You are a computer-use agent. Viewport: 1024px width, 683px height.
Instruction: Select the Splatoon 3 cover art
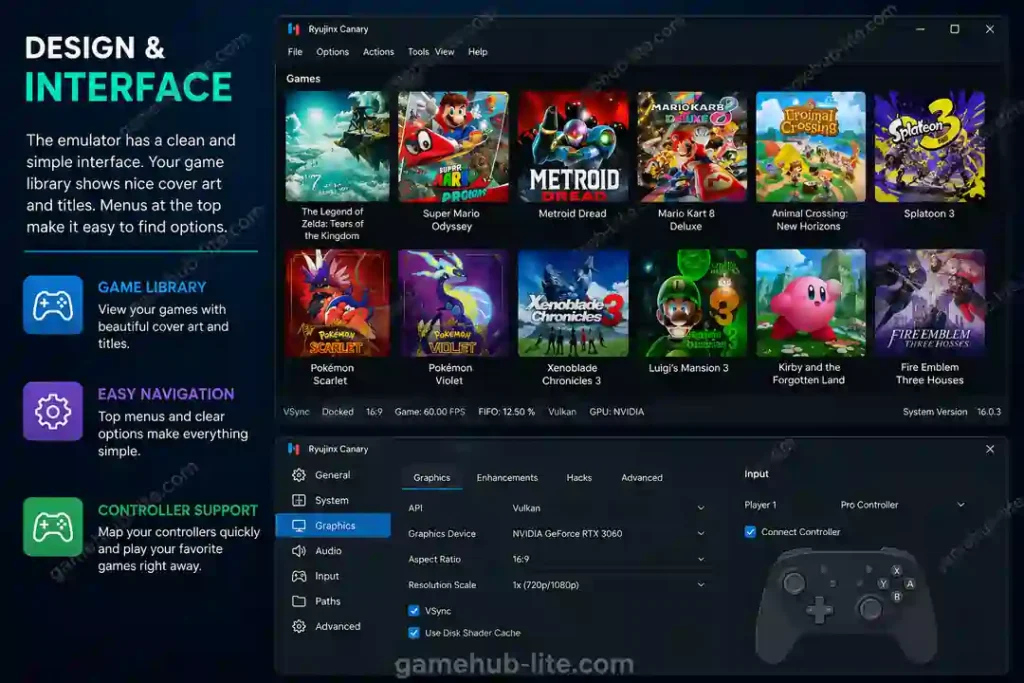[929, 146]
